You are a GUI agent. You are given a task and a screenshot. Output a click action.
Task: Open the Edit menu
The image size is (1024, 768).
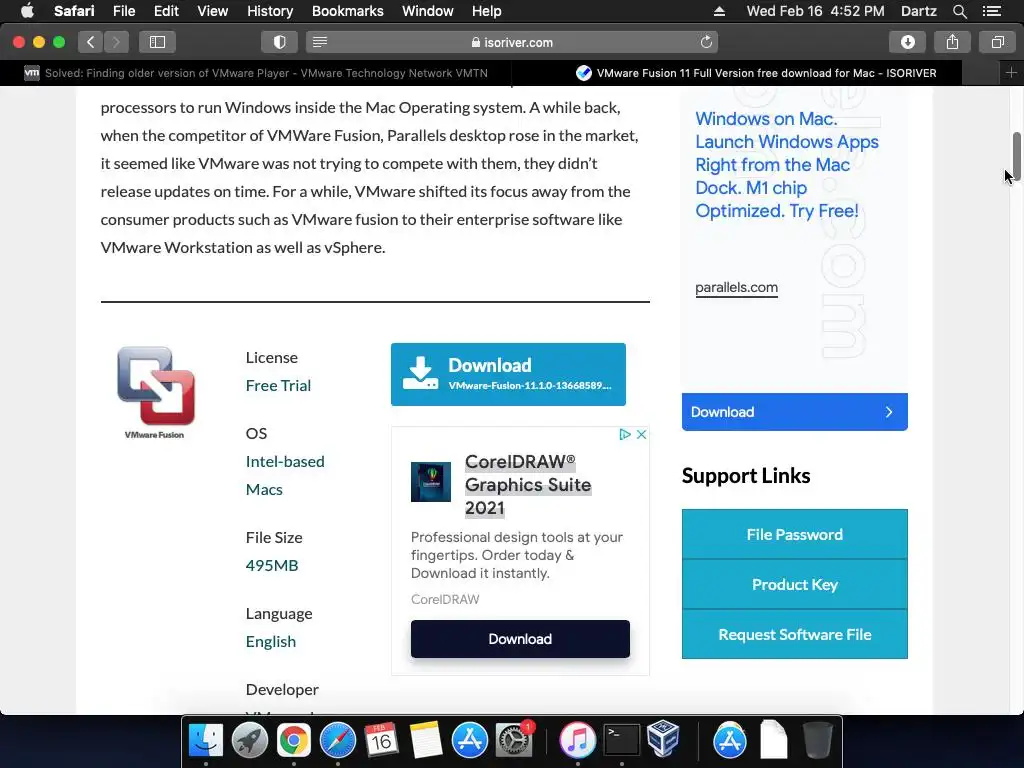(x=166, y=11)
